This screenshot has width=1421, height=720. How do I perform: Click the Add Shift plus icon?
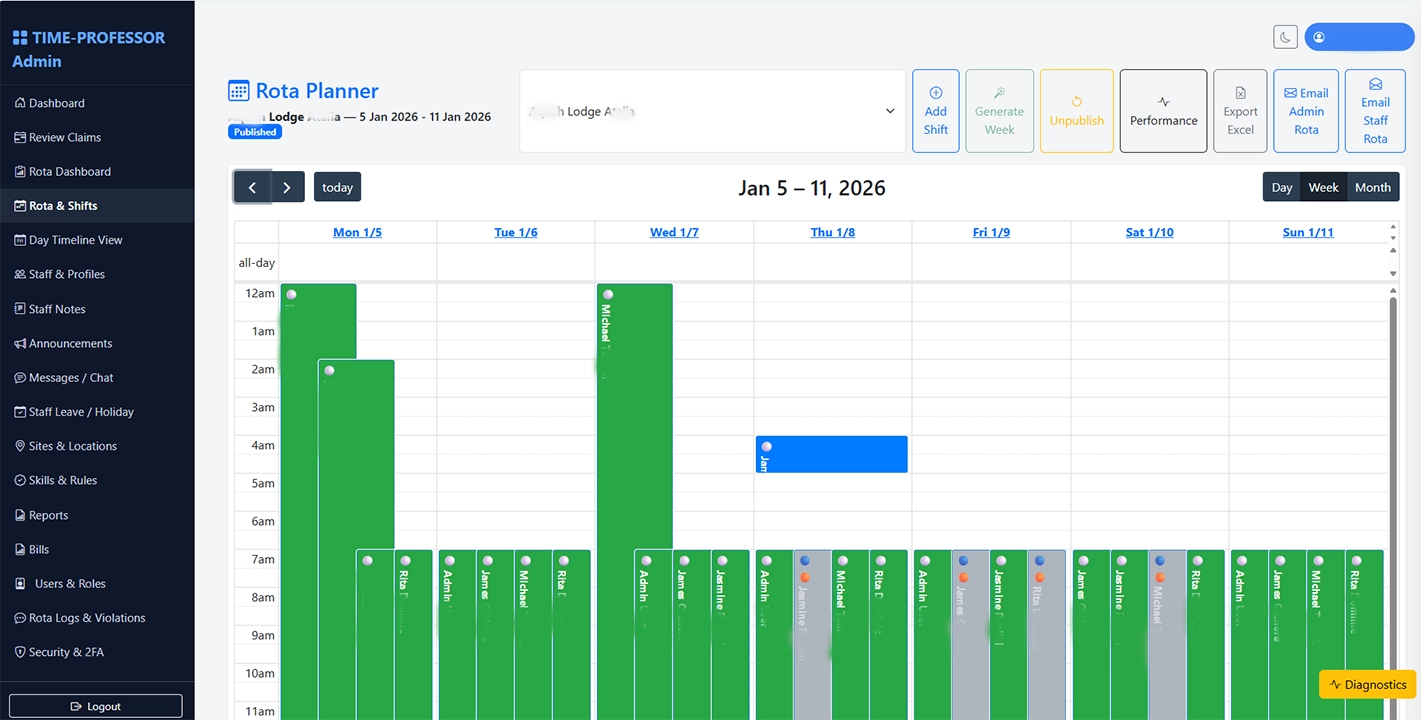(936, 93)
